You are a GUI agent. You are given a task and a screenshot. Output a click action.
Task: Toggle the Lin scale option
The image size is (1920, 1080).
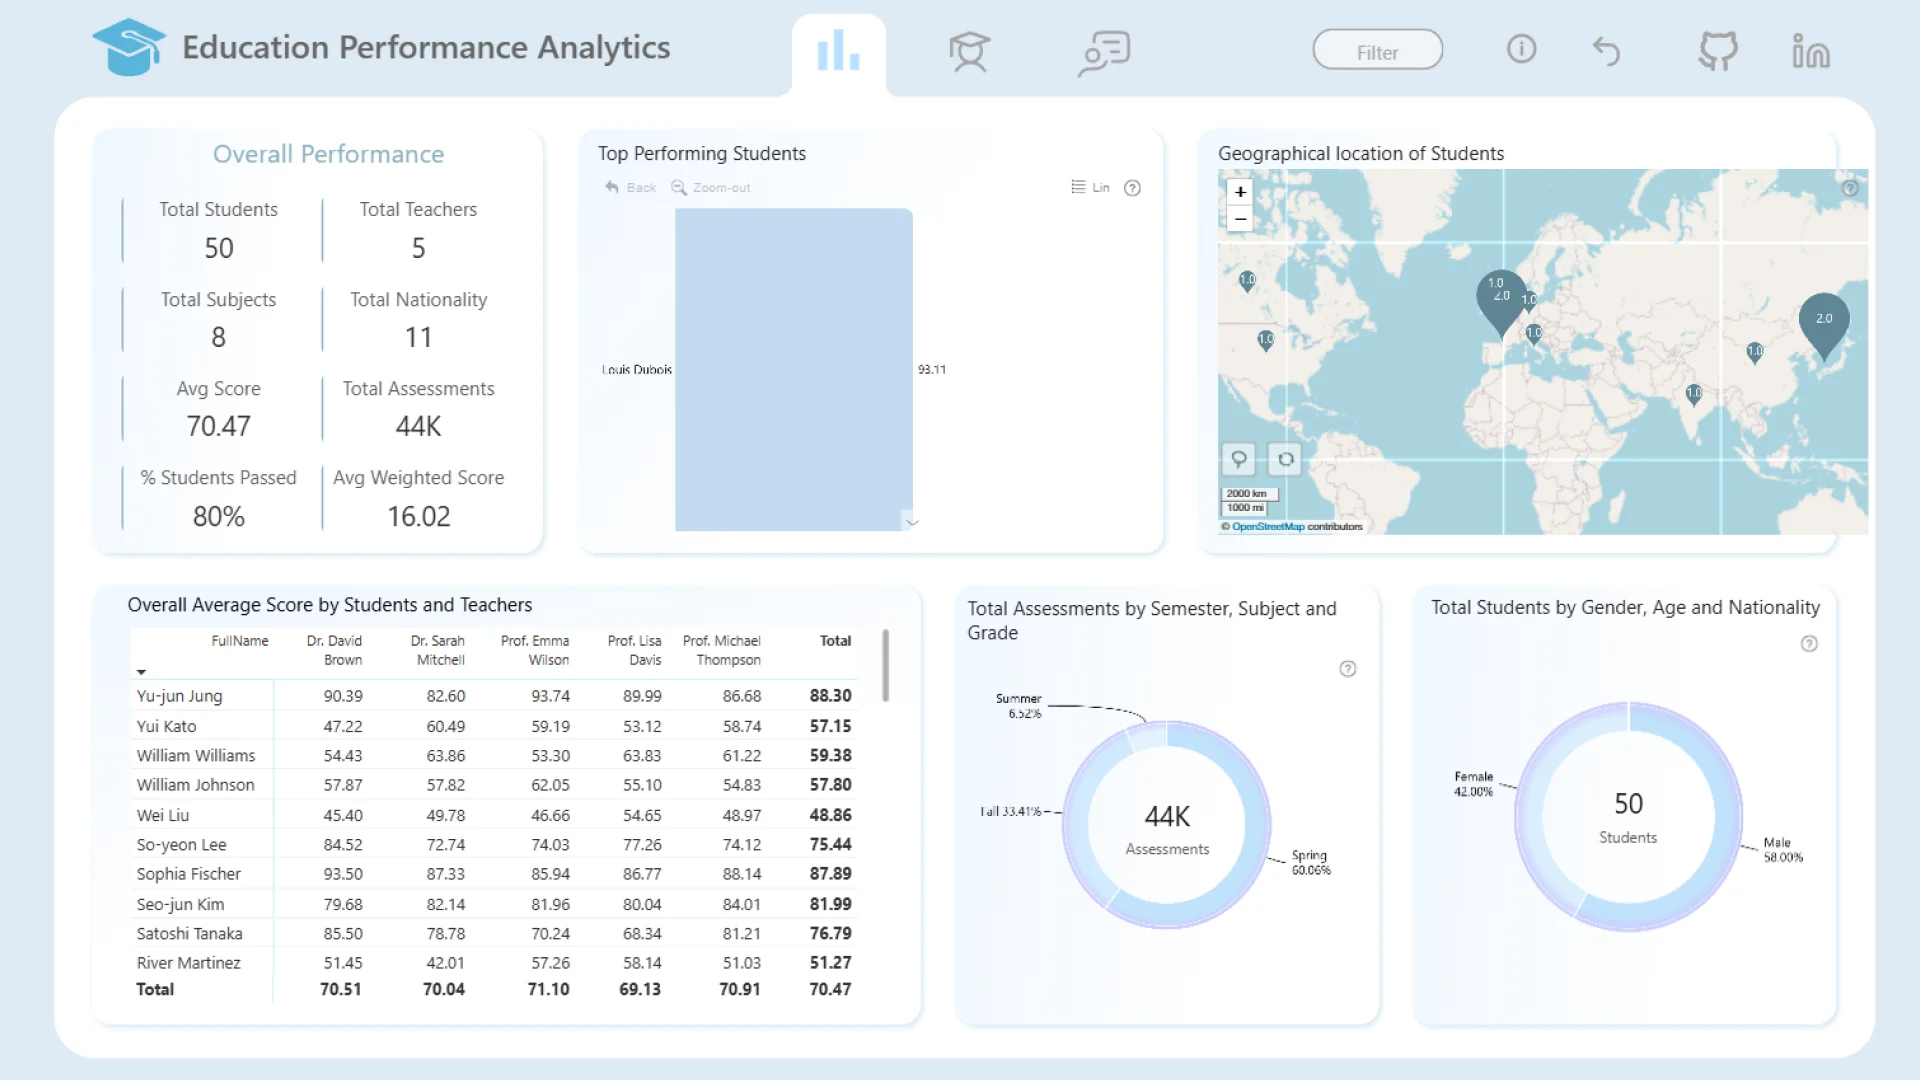point(1090,188)
